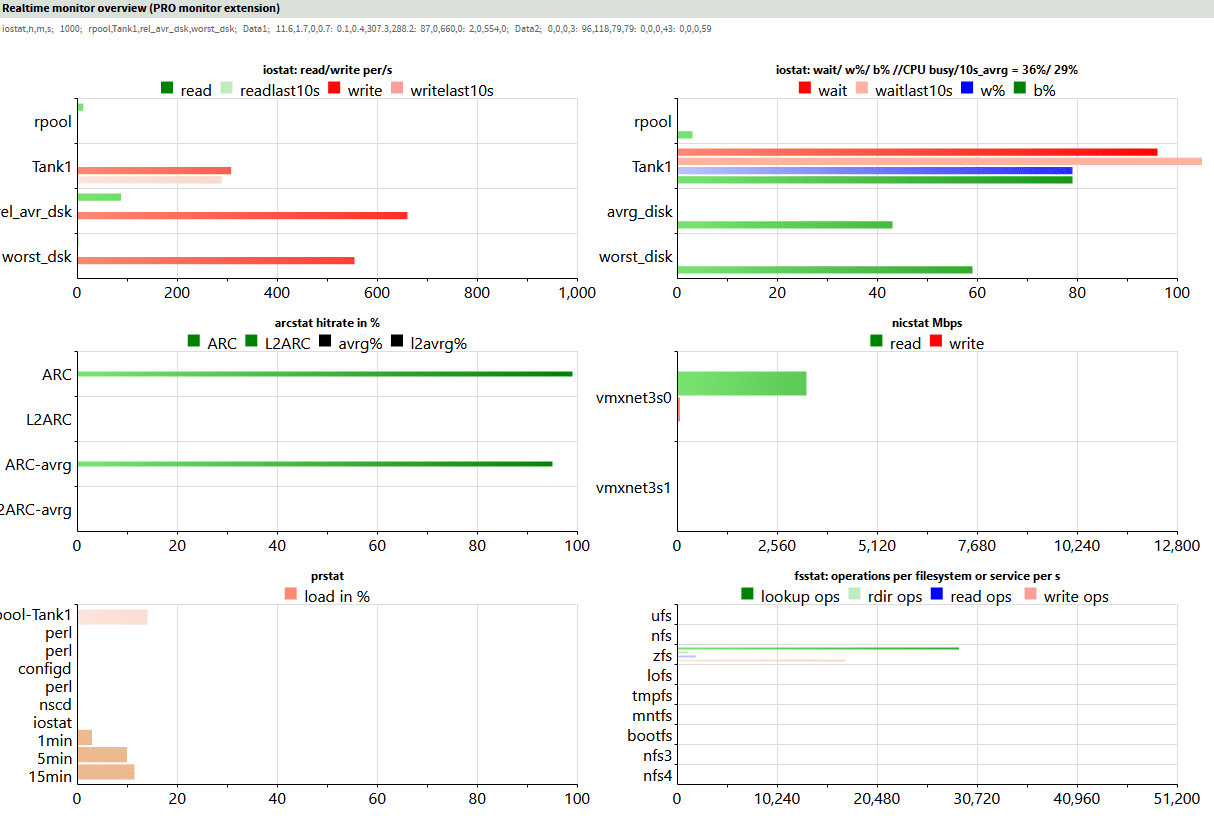Click the 'tmpfs' filesystem label
1214x818 pixels.
(x=652, y=696)
